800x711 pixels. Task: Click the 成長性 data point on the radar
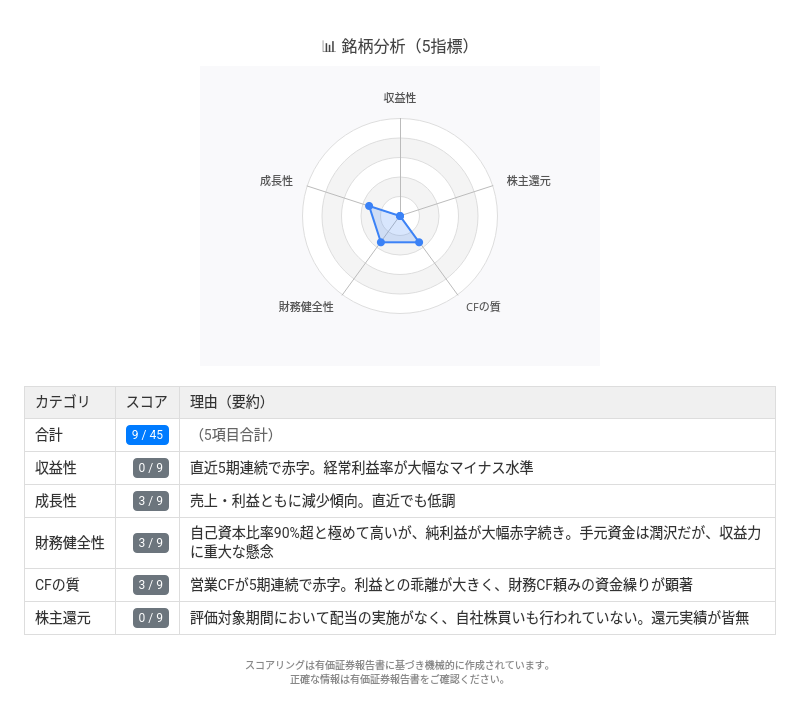coord(369,206)
